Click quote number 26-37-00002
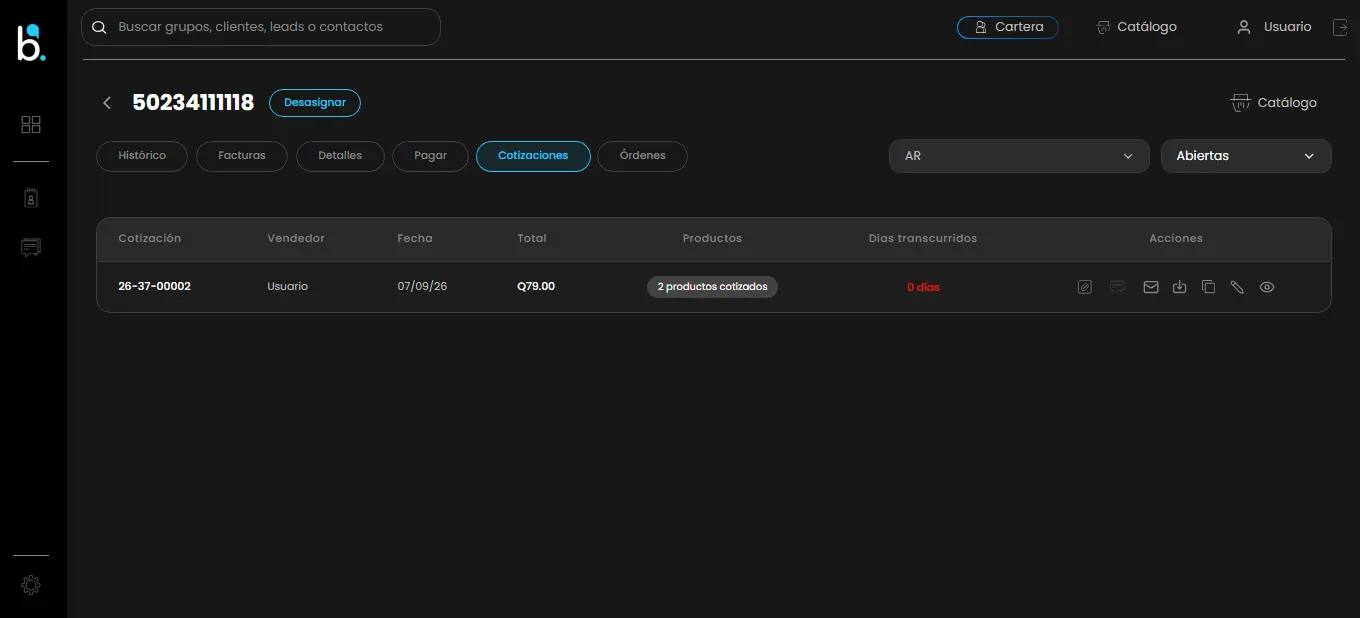The width and height of the screenshot is (1360, 618). point(154,286)
